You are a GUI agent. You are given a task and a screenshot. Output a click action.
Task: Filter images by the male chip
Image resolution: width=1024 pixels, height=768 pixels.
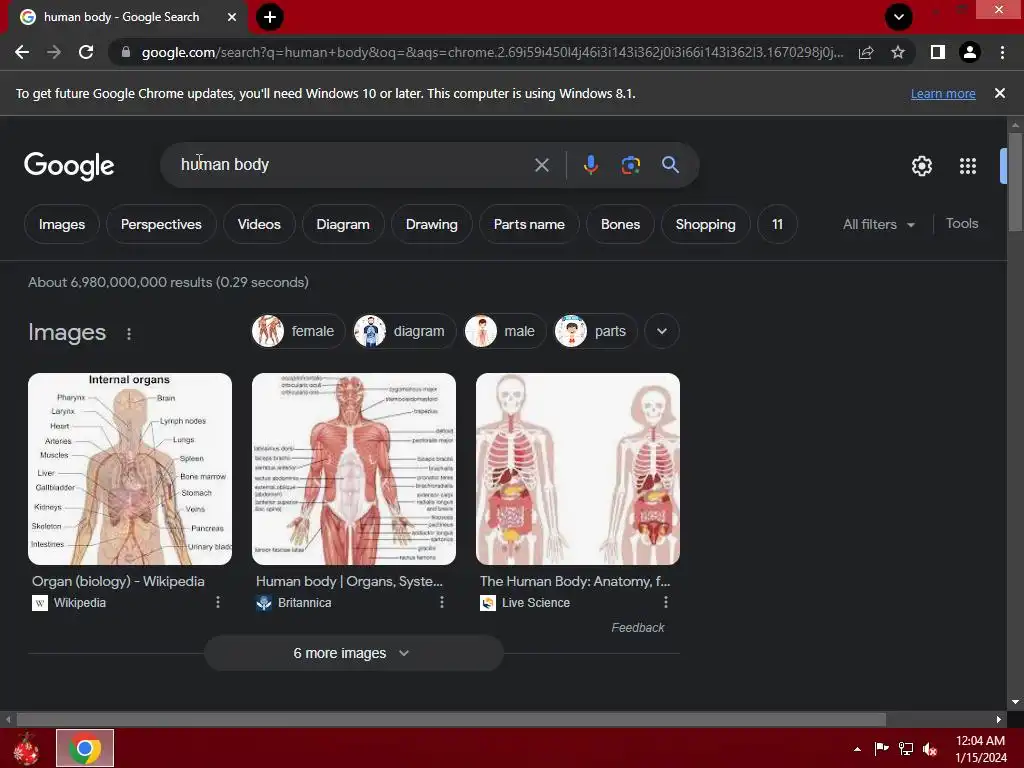click(x=505, y=331)
